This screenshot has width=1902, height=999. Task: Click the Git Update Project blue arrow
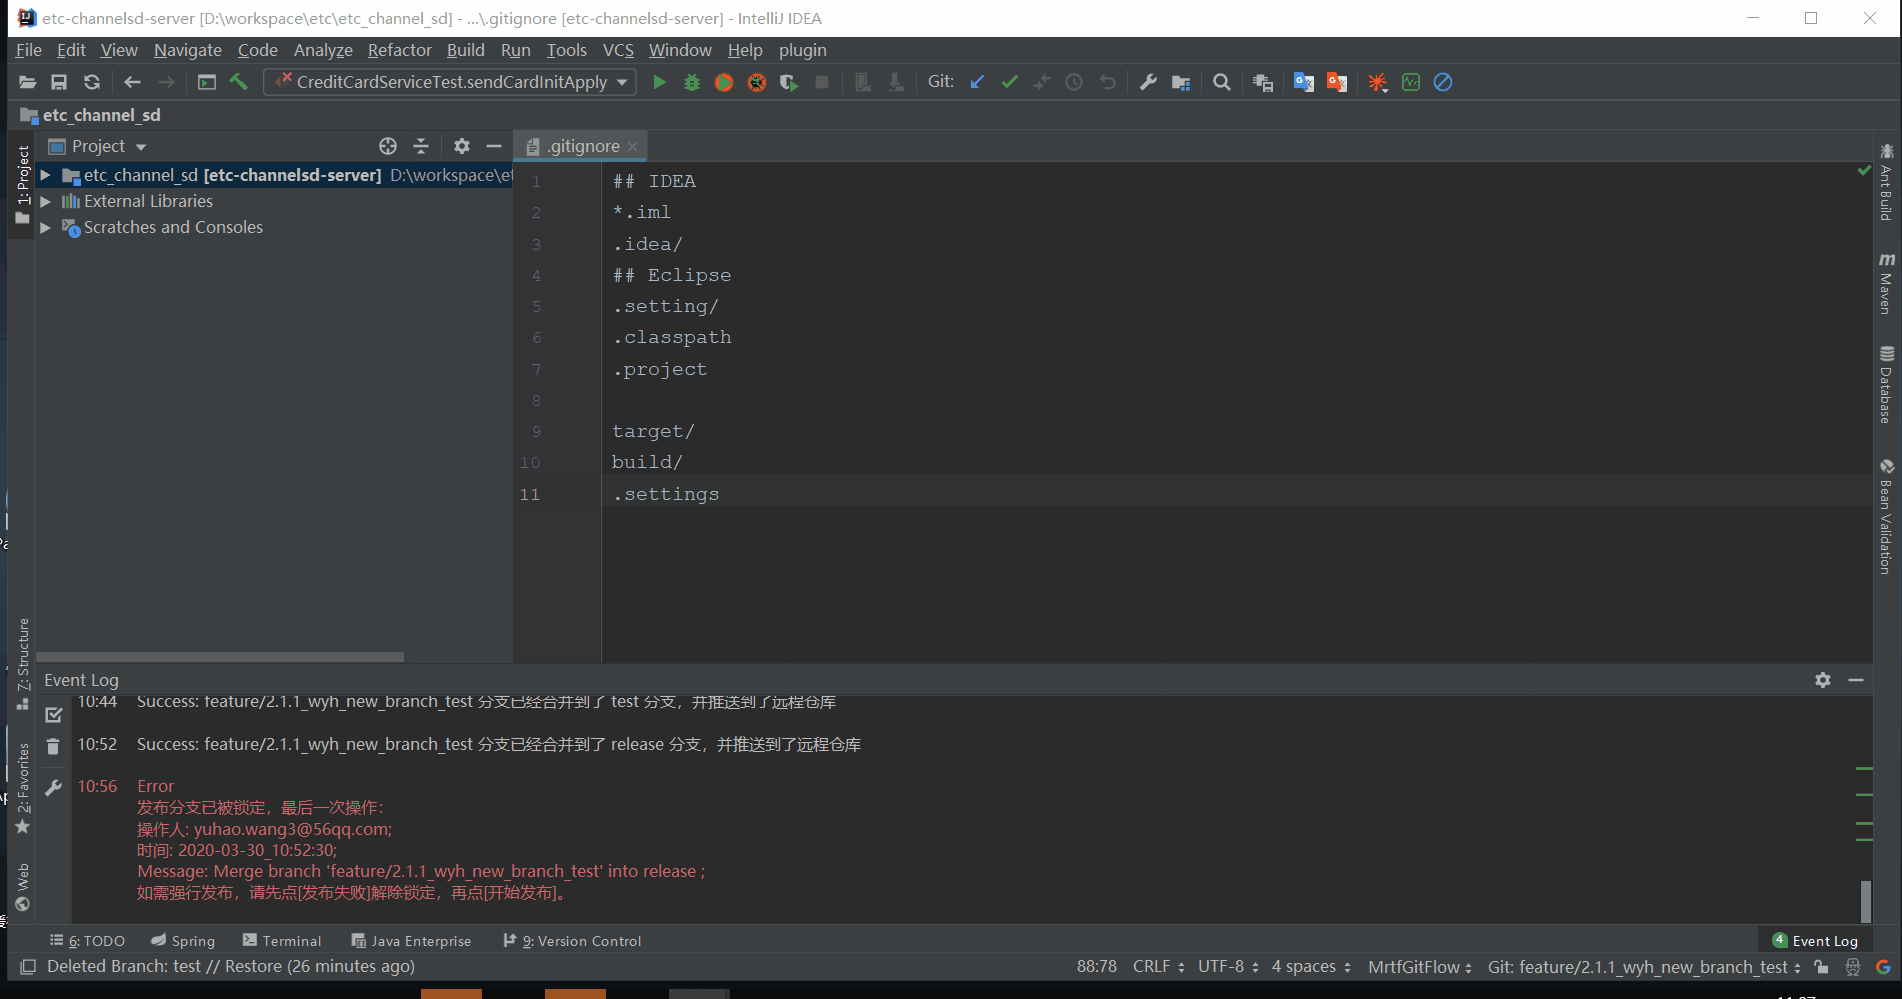pos(977,82)
